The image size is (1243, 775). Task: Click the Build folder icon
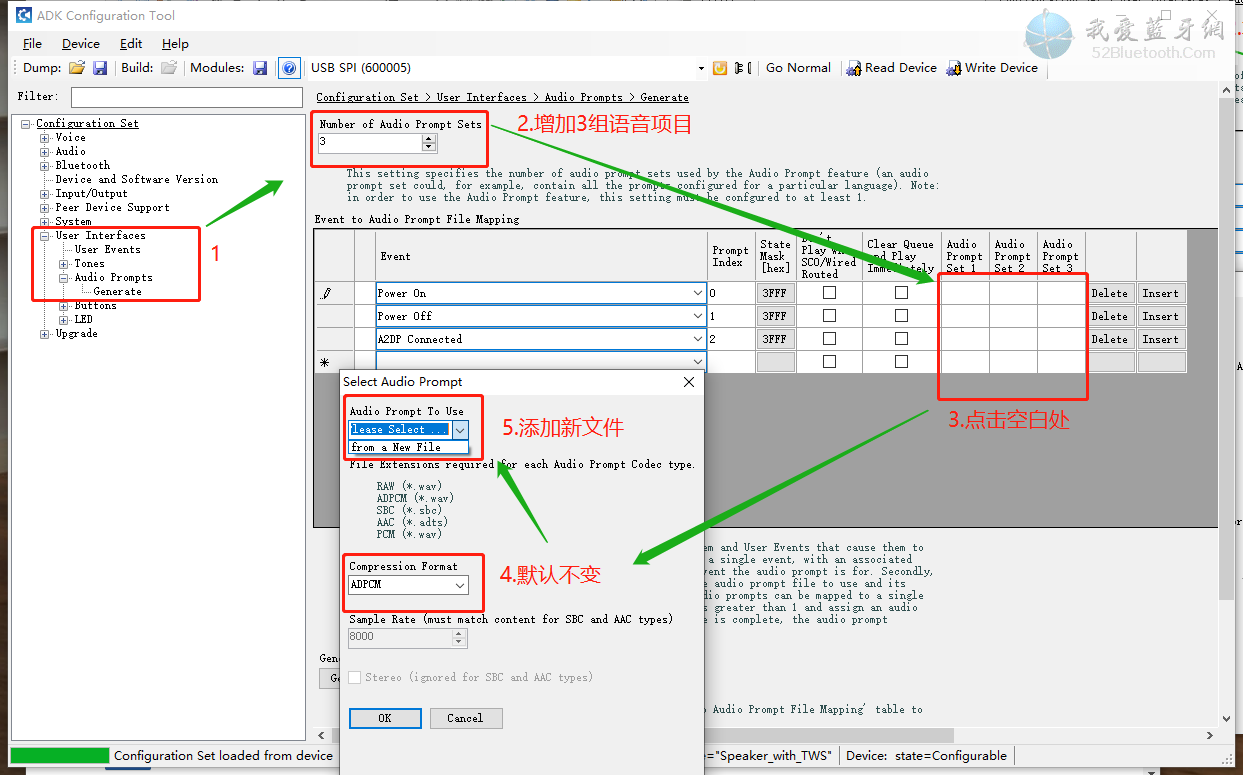tap(169, 68)
